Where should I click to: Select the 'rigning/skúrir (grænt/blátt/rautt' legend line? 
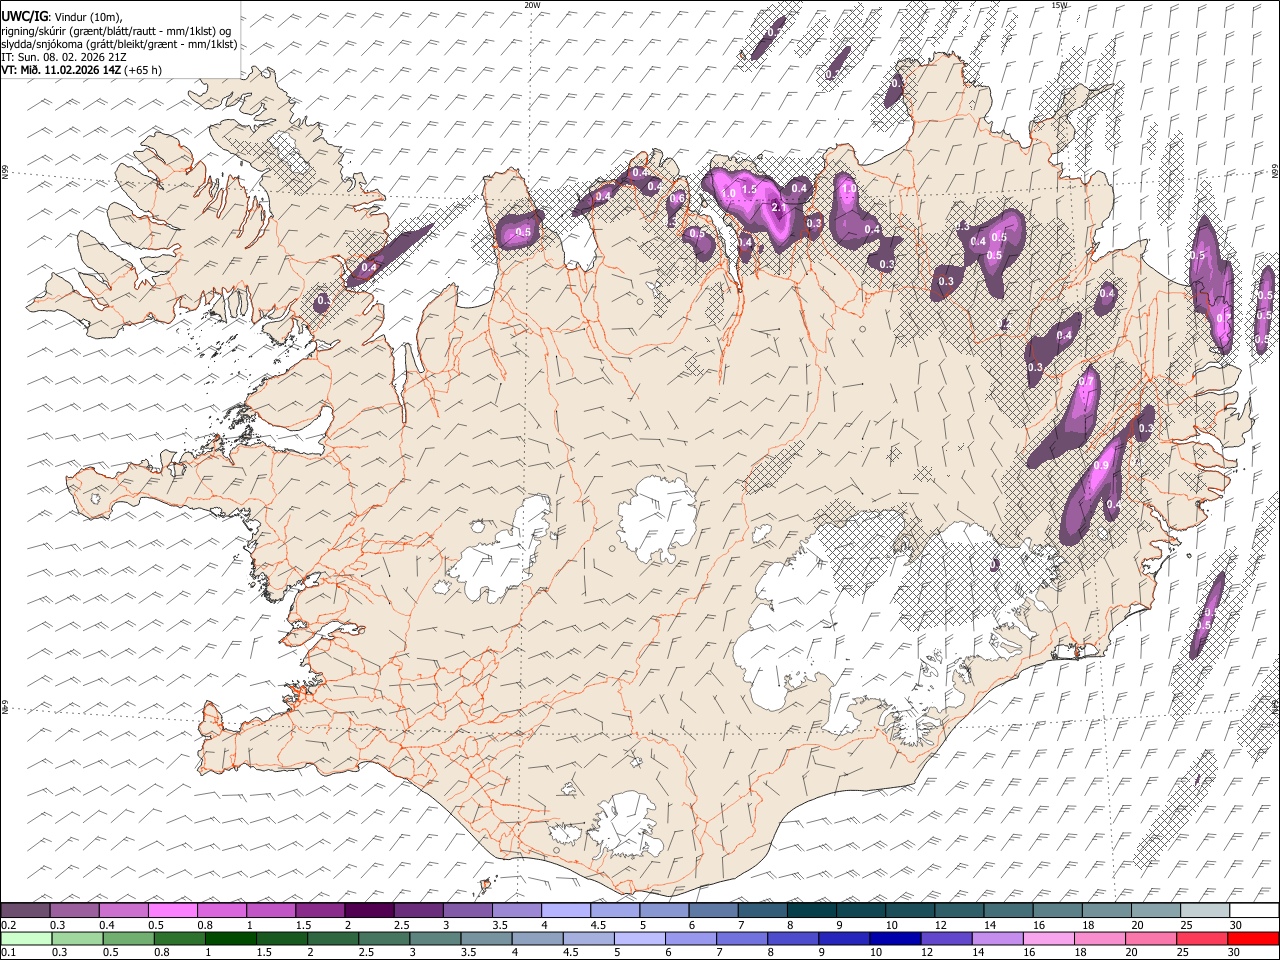tap(116, 30)
